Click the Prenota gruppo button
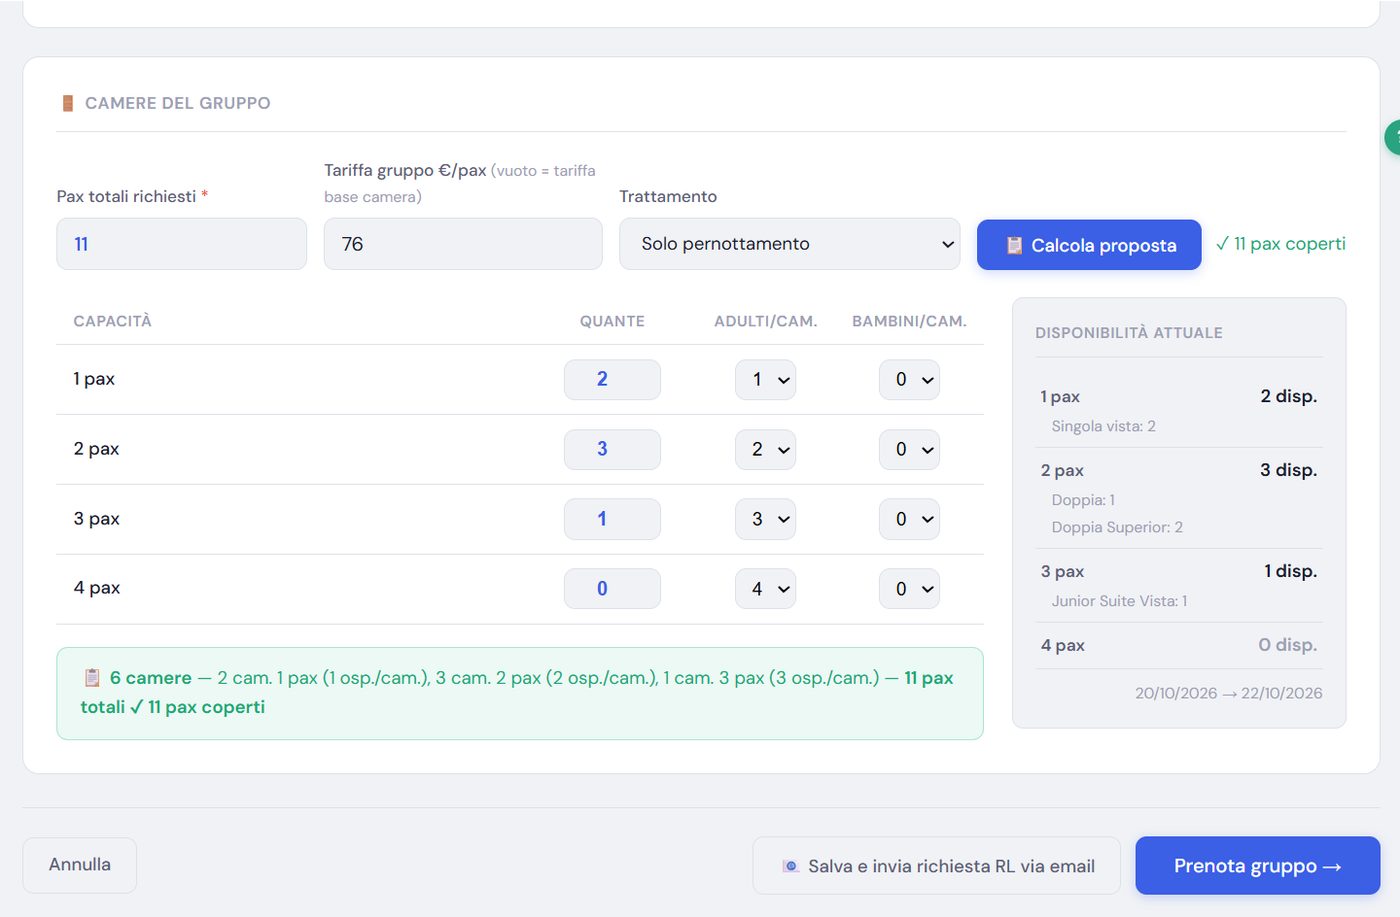This screenshot has width=1400, height=917. click(x=1257, y=866)
